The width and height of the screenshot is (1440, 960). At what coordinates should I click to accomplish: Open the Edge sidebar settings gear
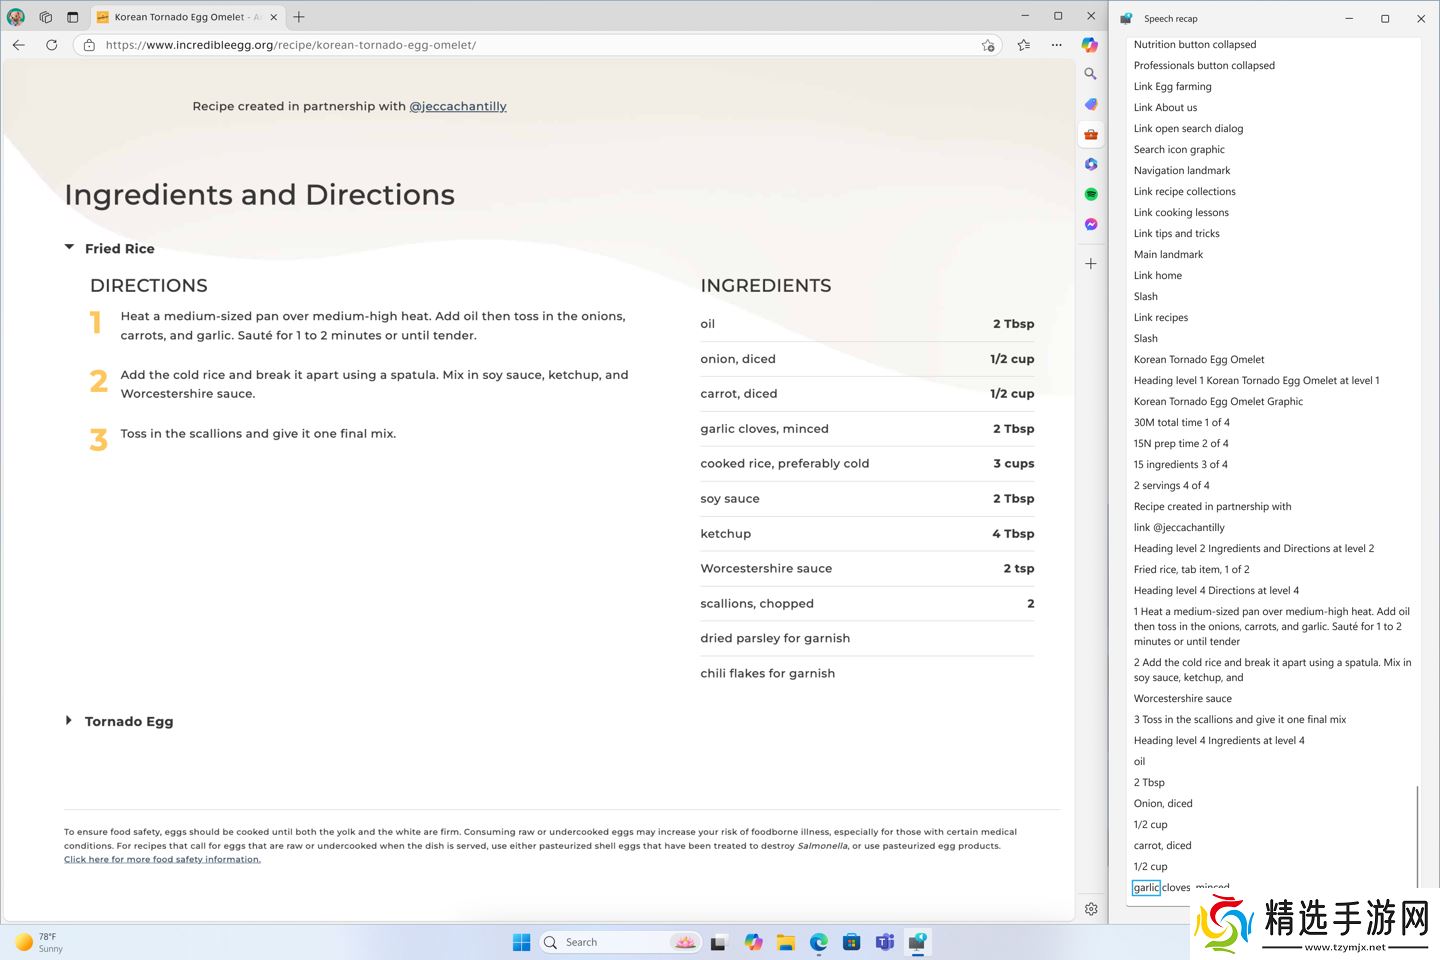click(x=1091, y=909)
